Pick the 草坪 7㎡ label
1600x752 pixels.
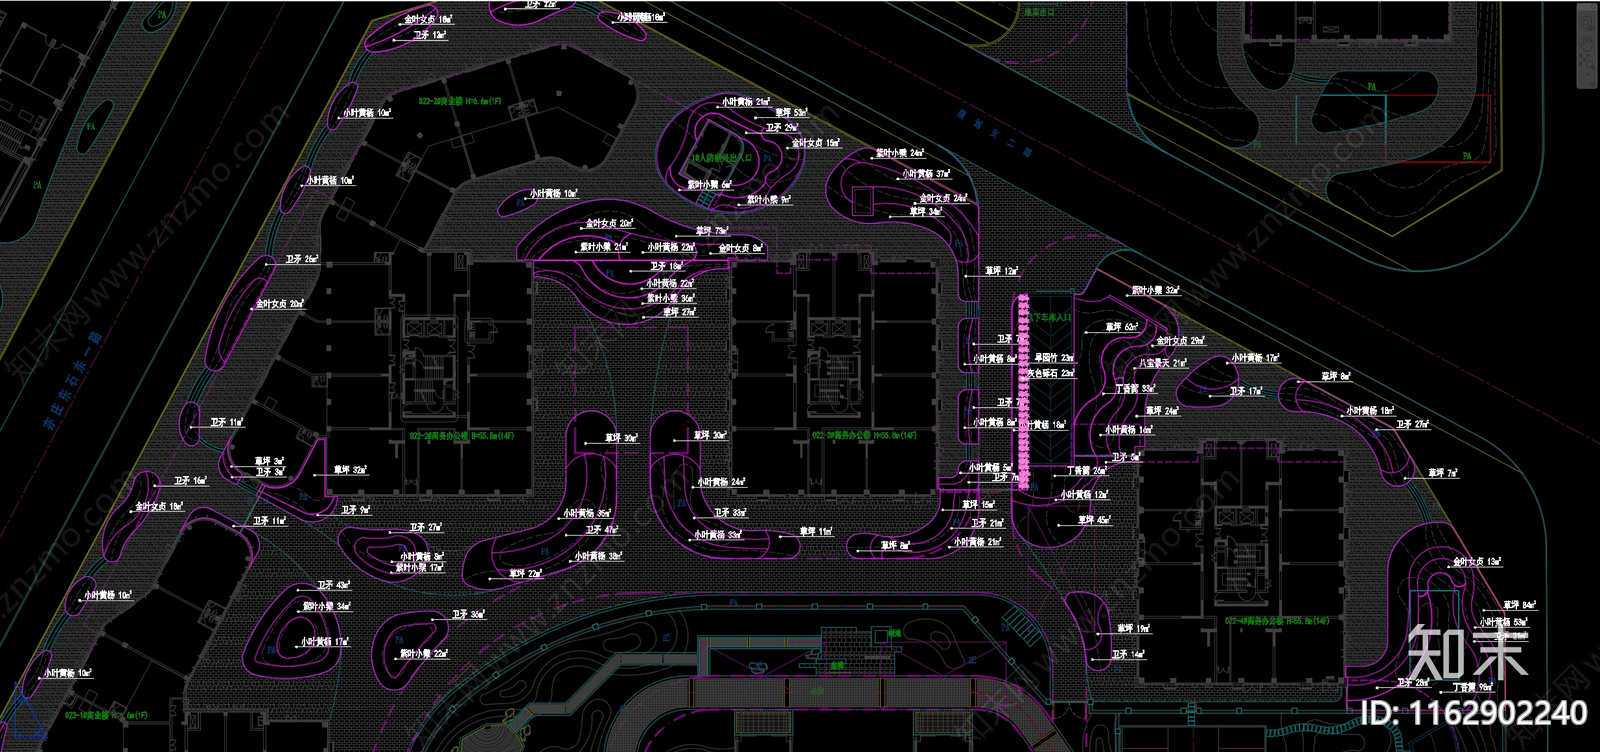1443,473
